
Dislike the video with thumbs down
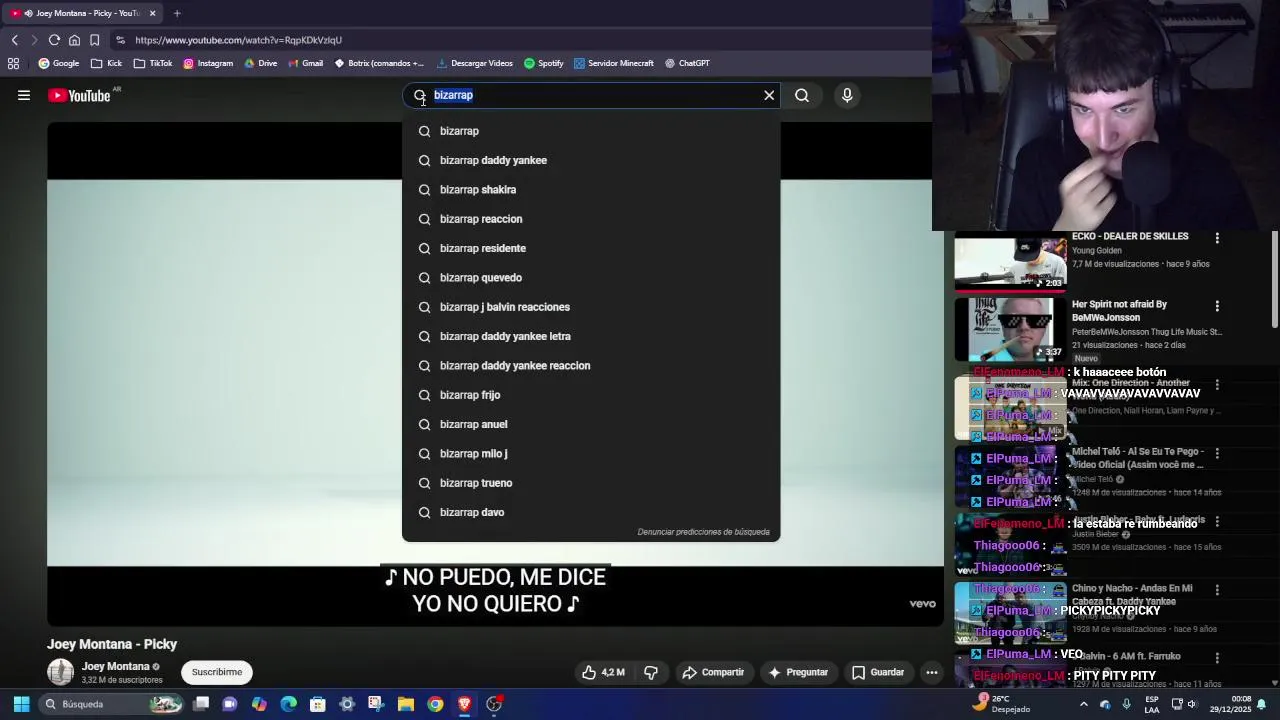pyautogui.click(x=651, y=672)
